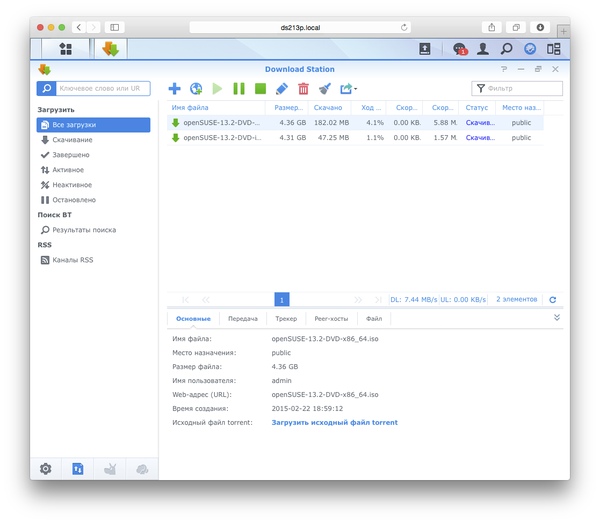
Task: Go to the previous page arrow
Action: pos(206,300)
